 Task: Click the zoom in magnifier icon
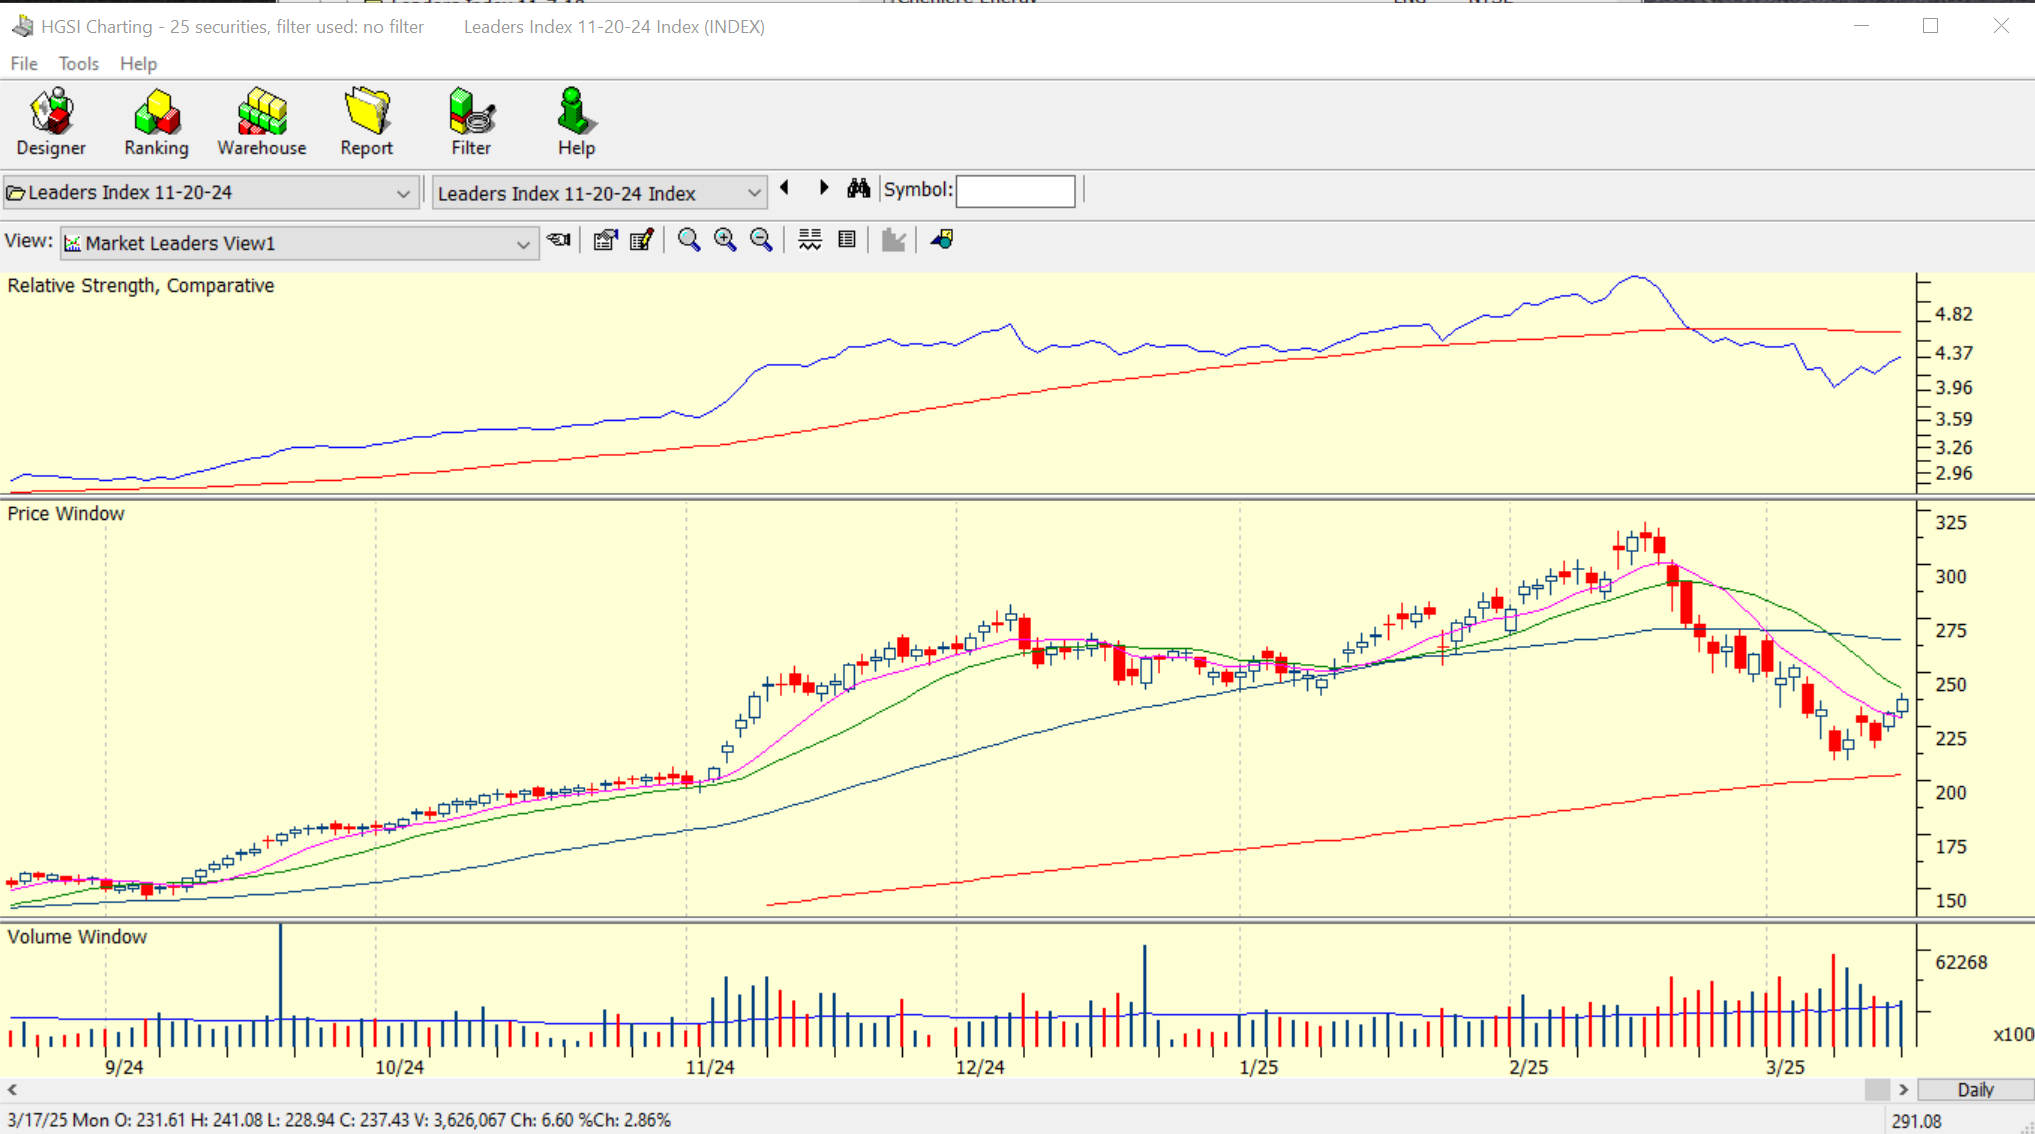(x=725, y=240)
